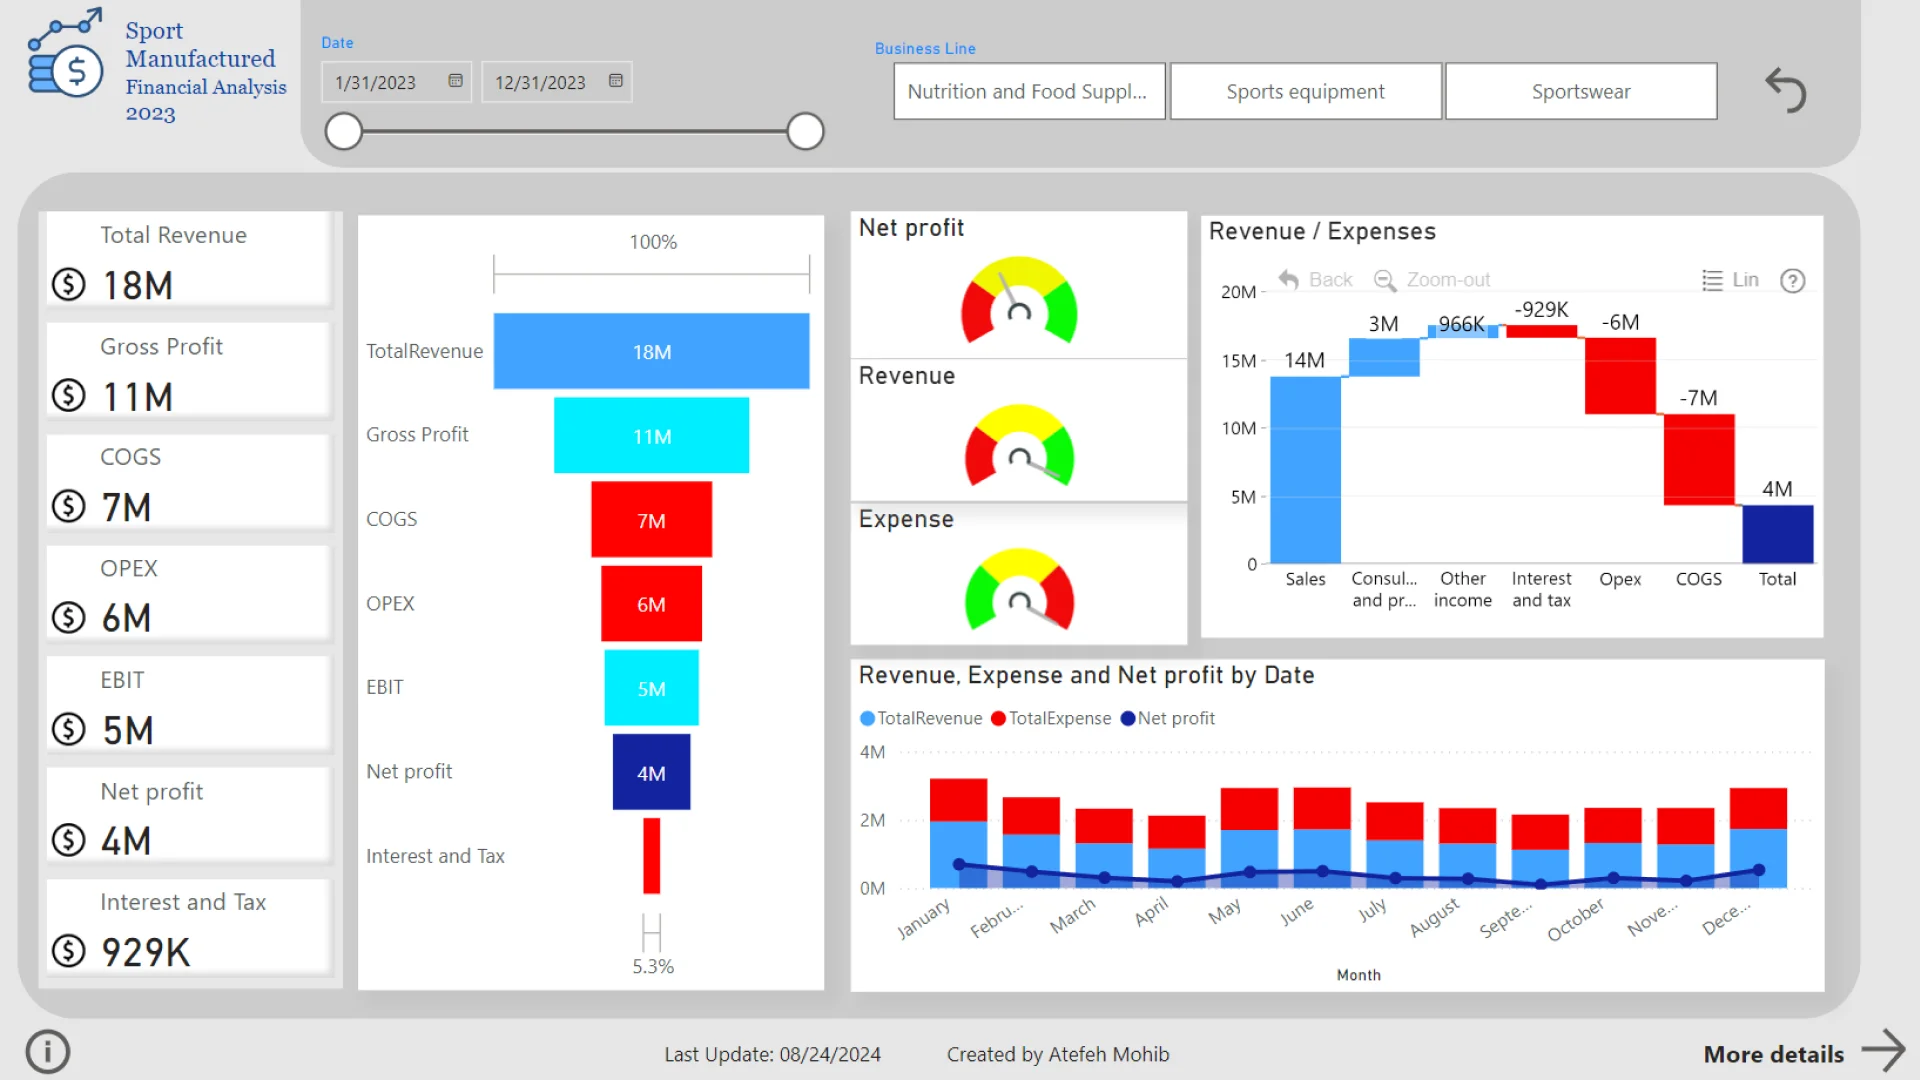Click the "Last Update: 08/24/2024" text

[x=772, y=1054]
